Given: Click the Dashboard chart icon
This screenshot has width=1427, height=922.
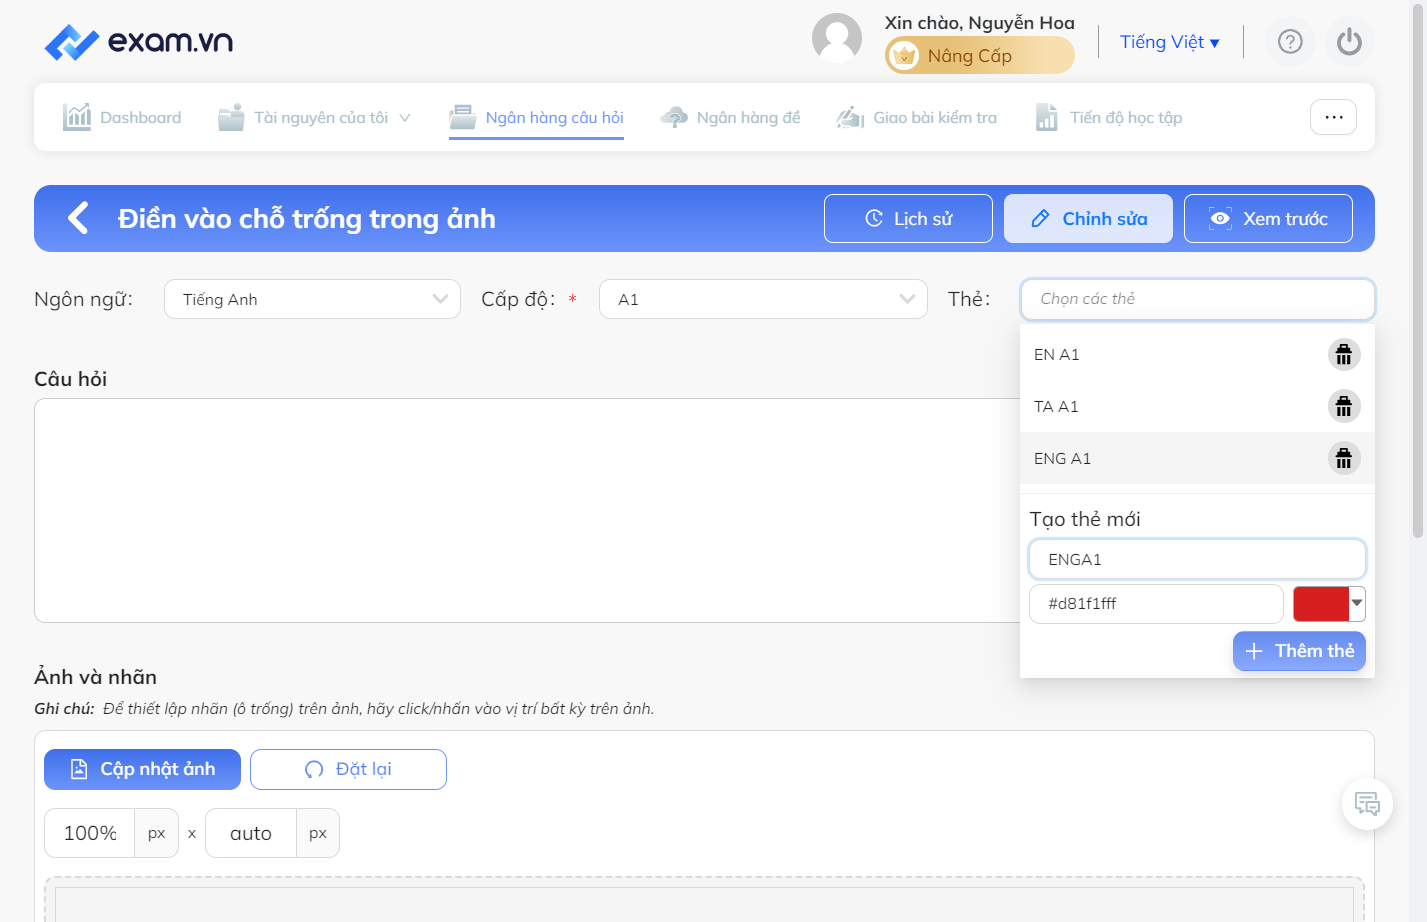Looking at the screenshot, I should 77,117.
